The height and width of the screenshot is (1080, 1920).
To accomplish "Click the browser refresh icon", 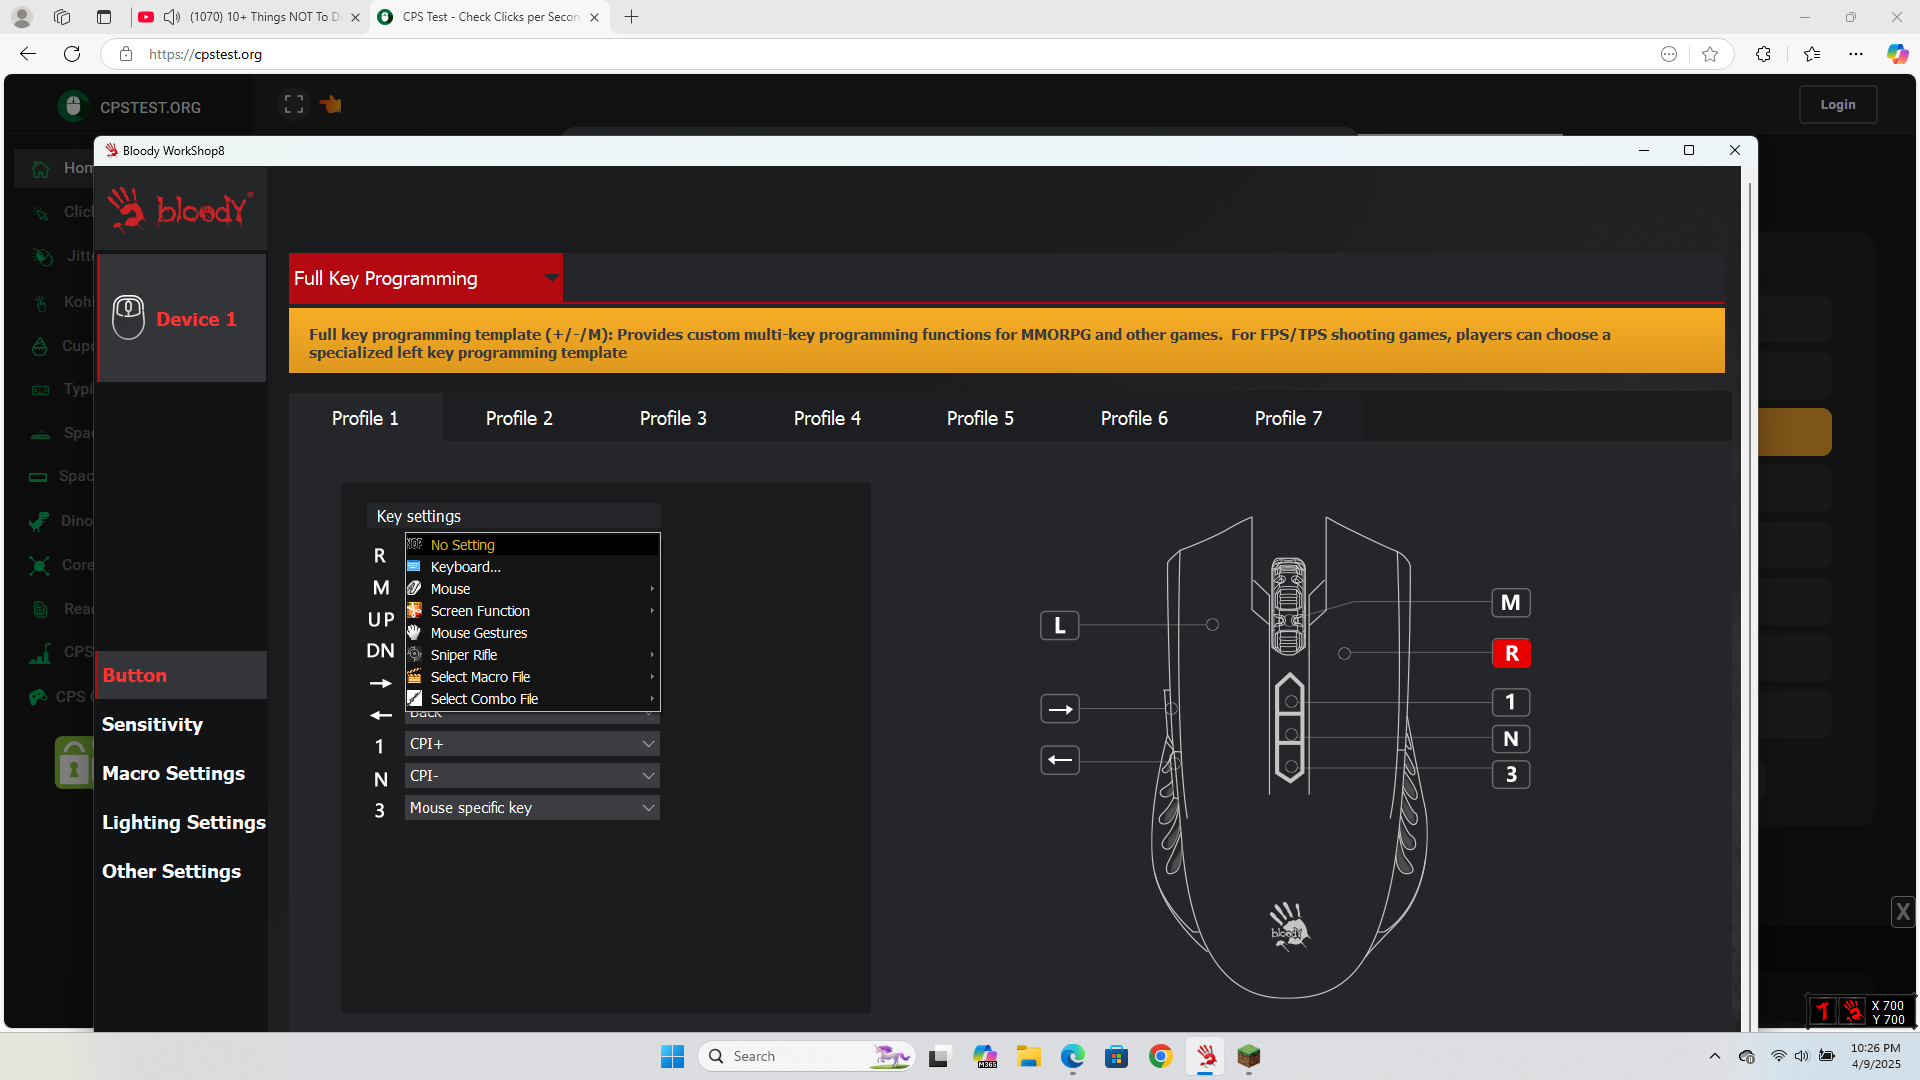I will 72,54.
